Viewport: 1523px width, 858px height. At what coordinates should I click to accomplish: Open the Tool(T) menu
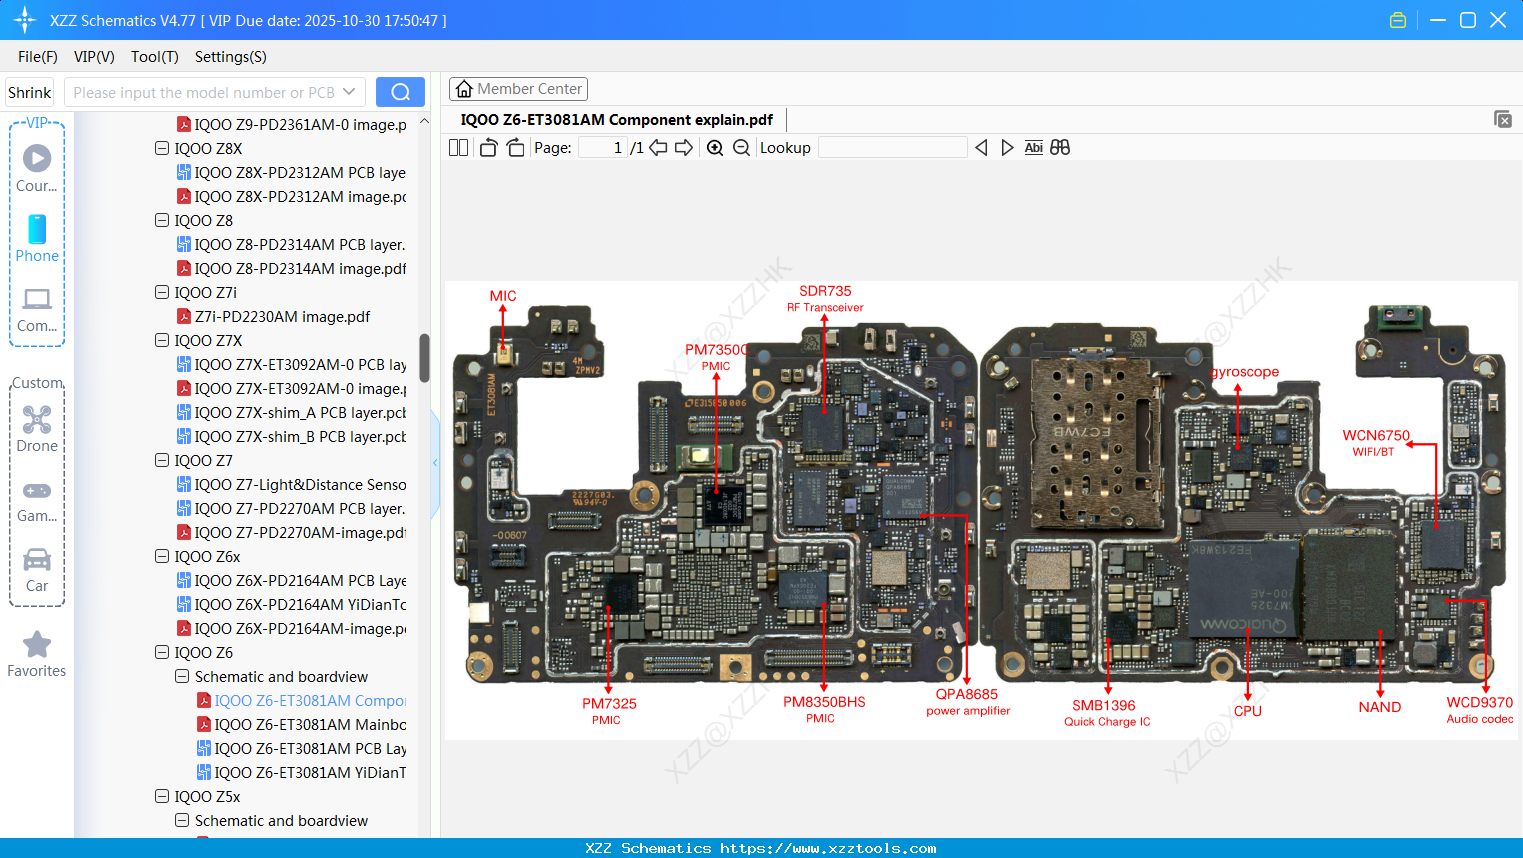(154, 57)
